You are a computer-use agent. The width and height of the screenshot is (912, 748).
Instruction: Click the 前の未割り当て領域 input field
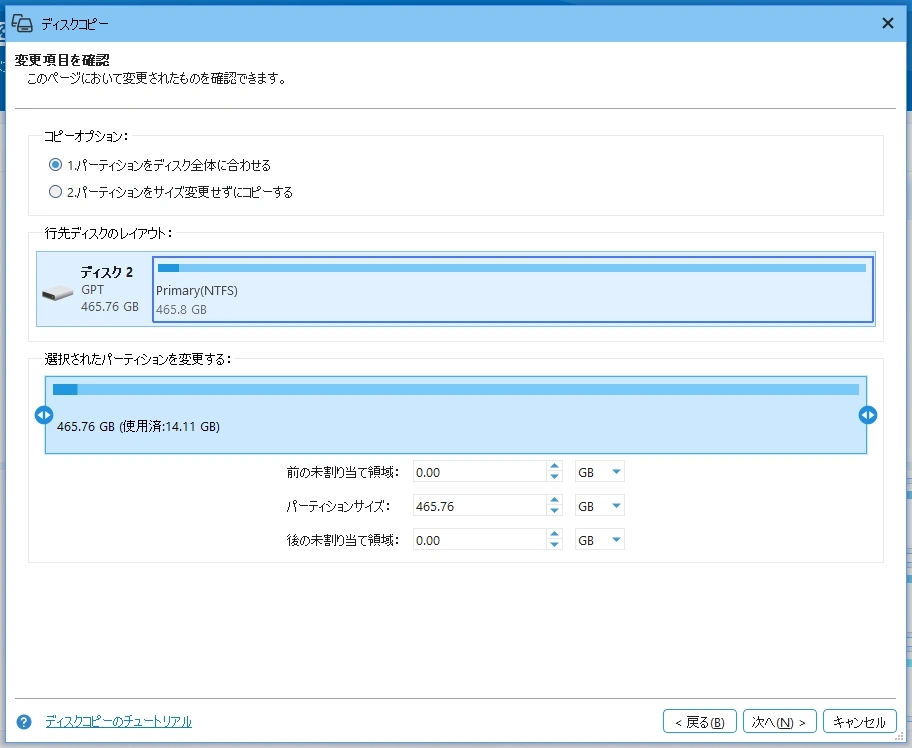tap(480, 472)
